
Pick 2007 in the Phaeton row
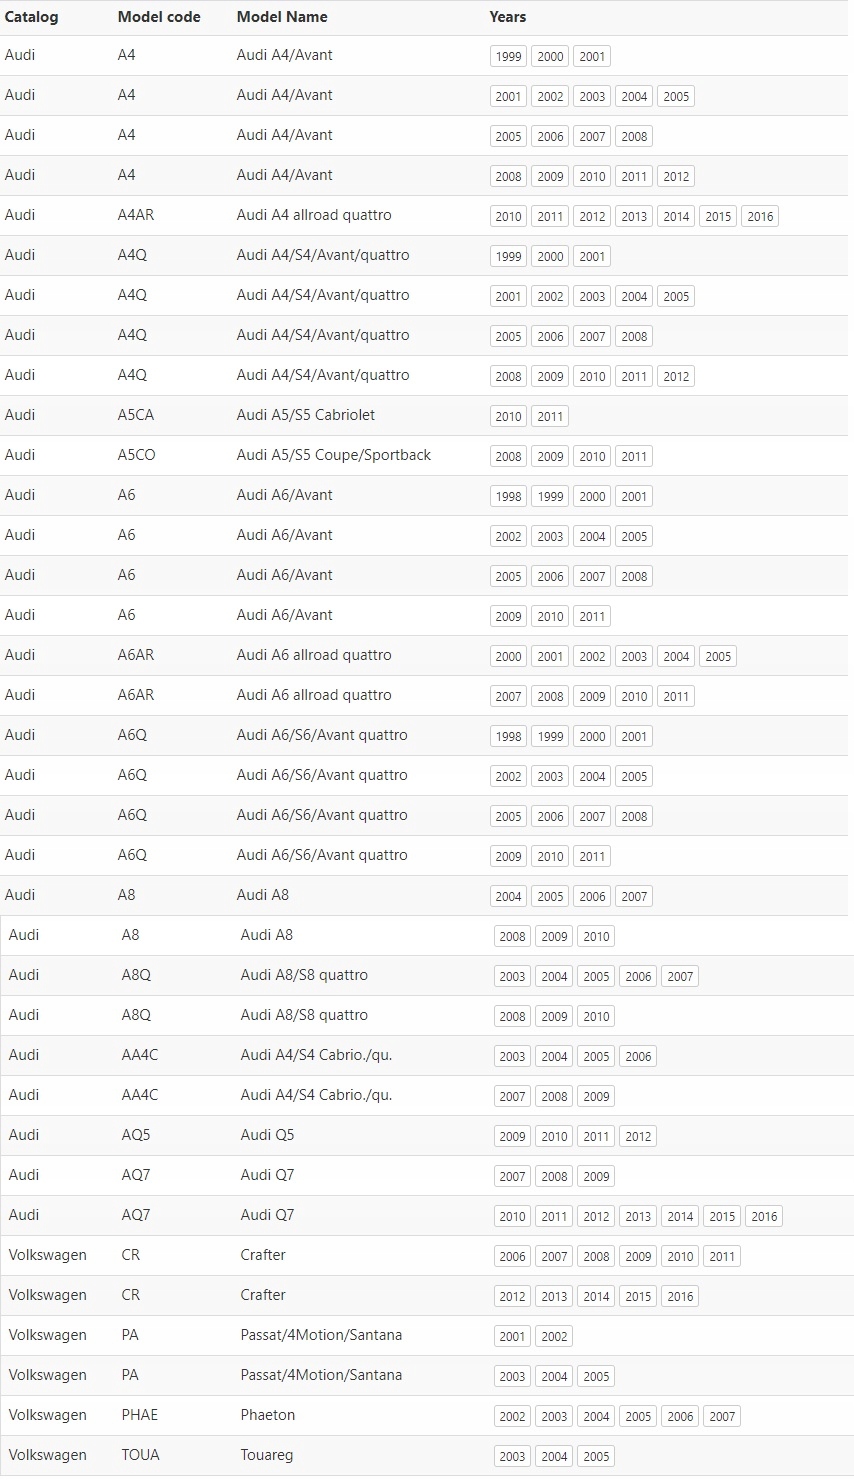722,1416
